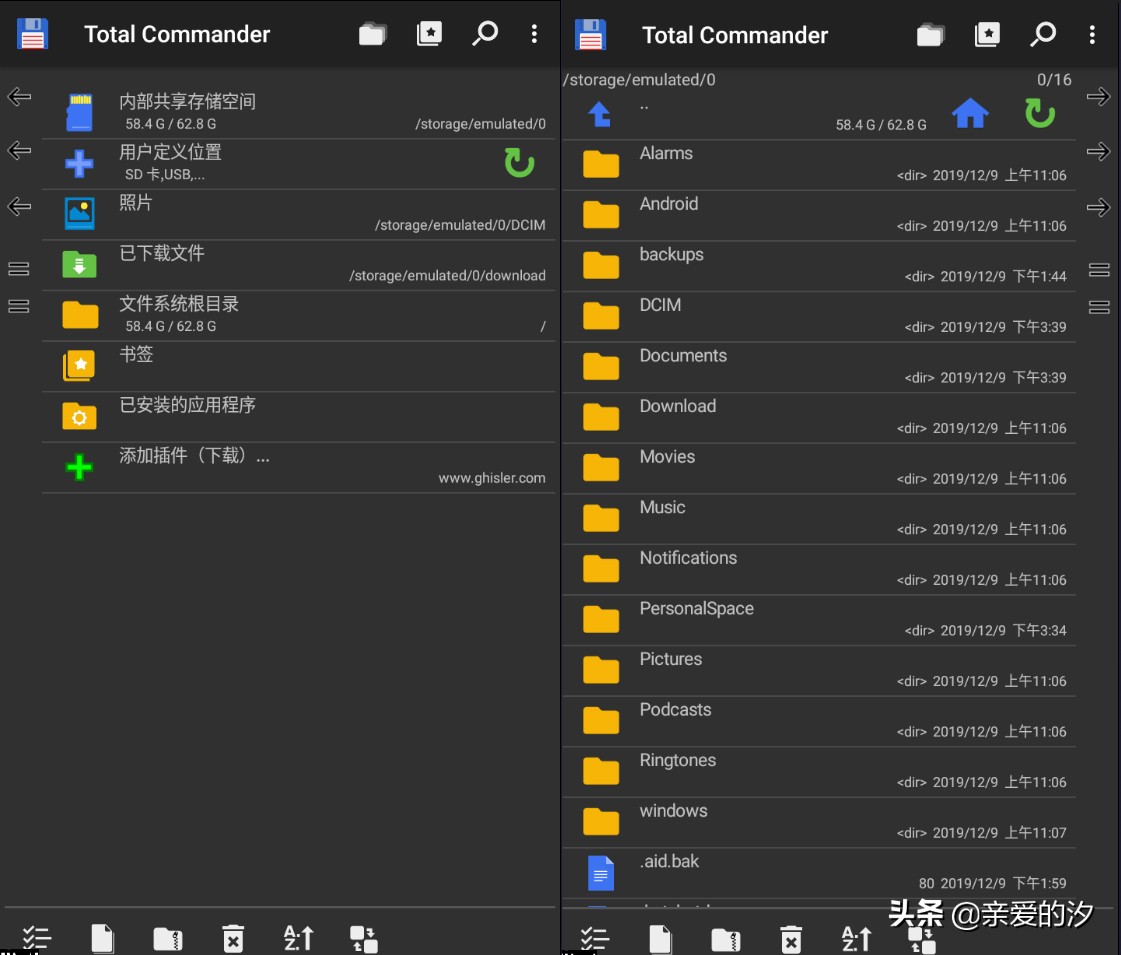Tap the search magnifier in left panel

[485, 34]
